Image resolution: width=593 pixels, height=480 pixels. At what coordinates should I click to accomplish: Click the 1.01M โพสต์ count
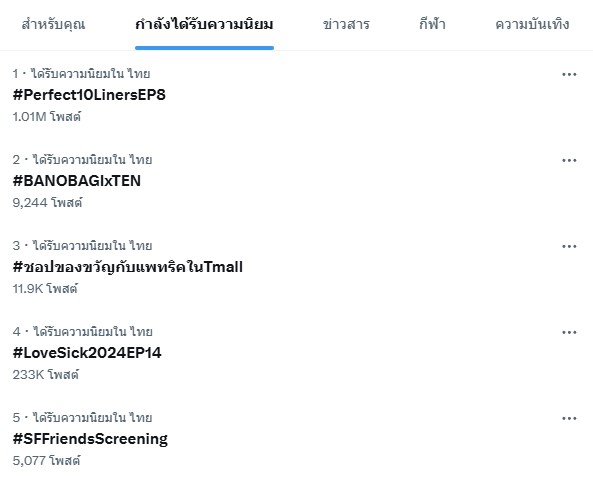click(47, 117)
